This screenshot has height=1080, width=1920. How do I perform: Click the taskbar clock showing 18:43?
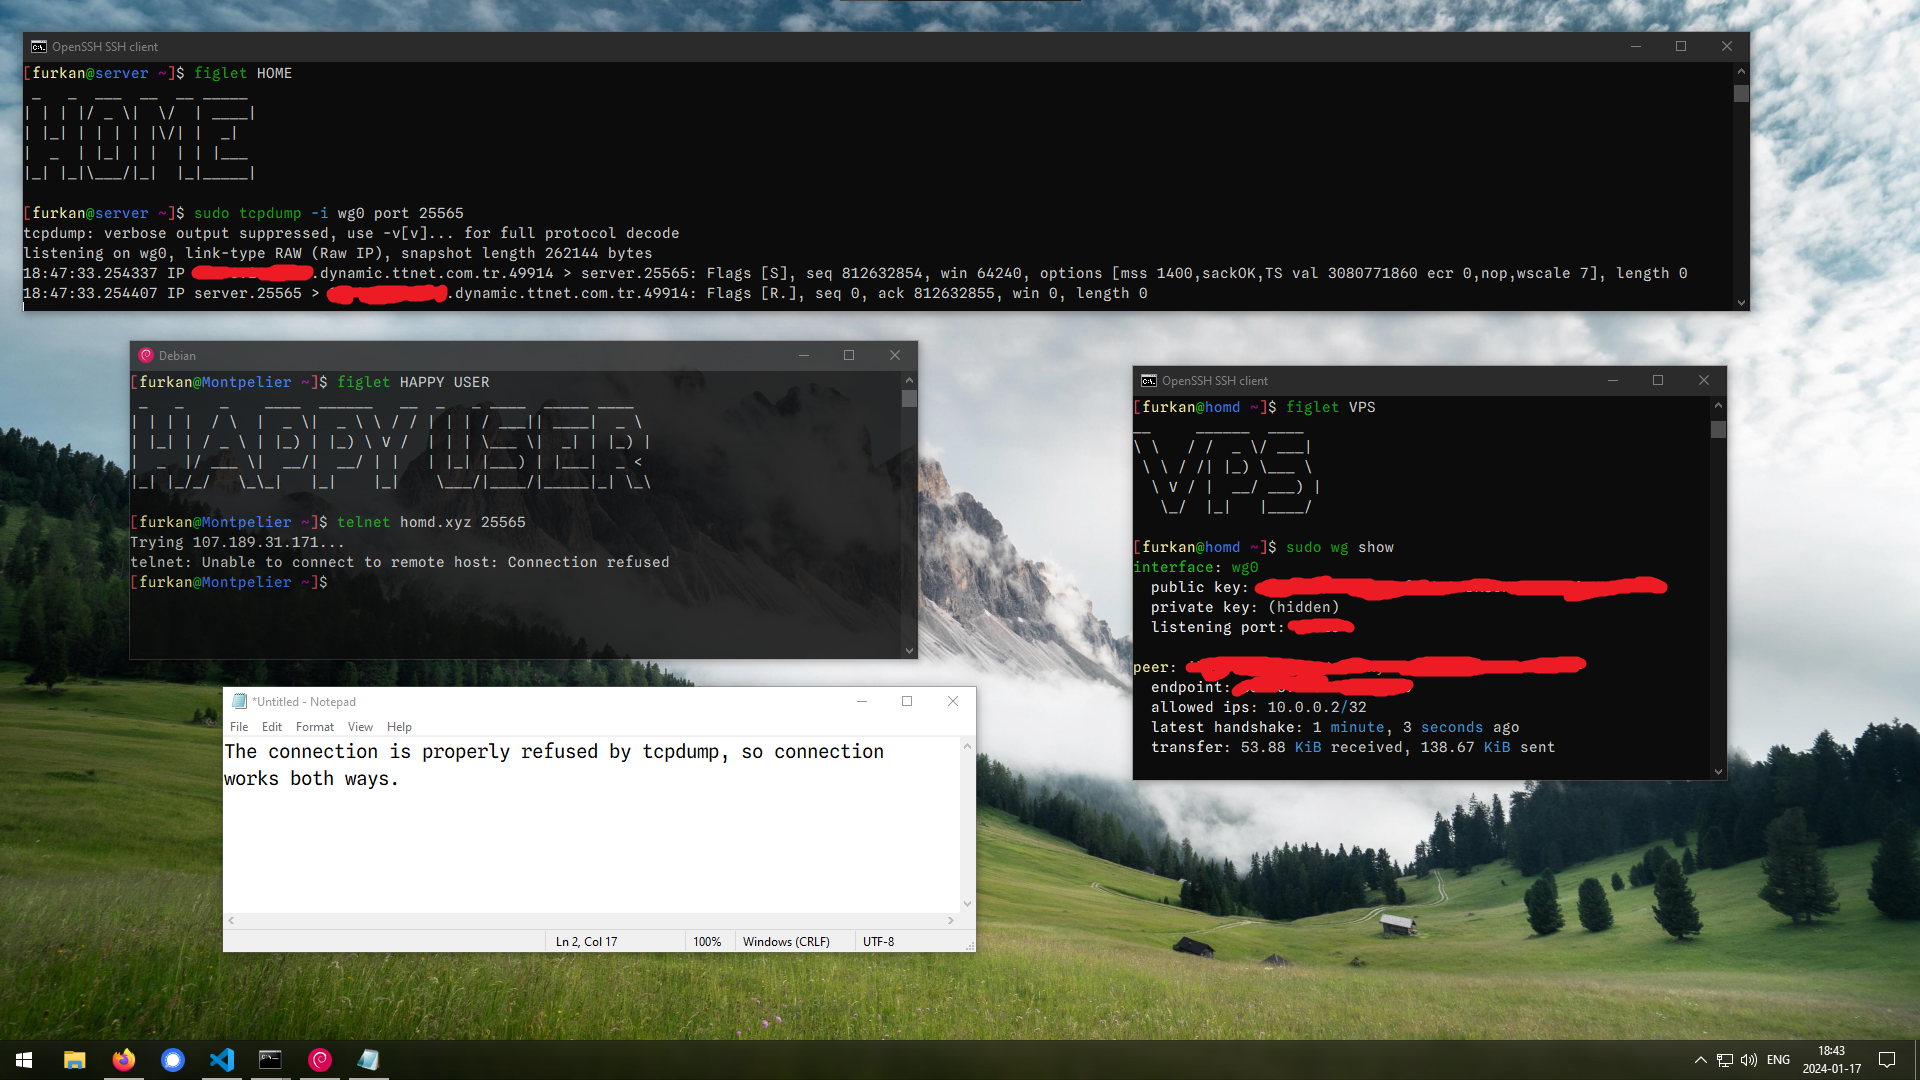point(1832,1060)
